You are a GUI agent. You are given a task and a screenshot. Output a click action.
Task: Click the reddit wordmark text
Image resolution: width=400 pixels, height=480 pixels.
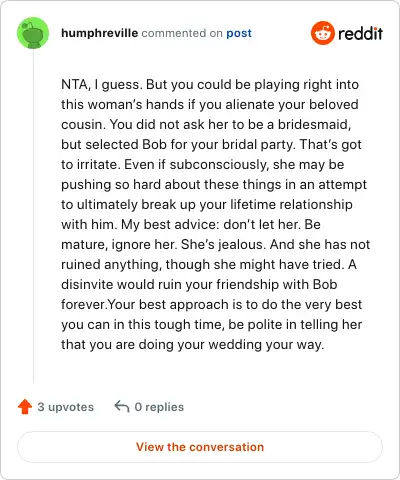(360, 33)
